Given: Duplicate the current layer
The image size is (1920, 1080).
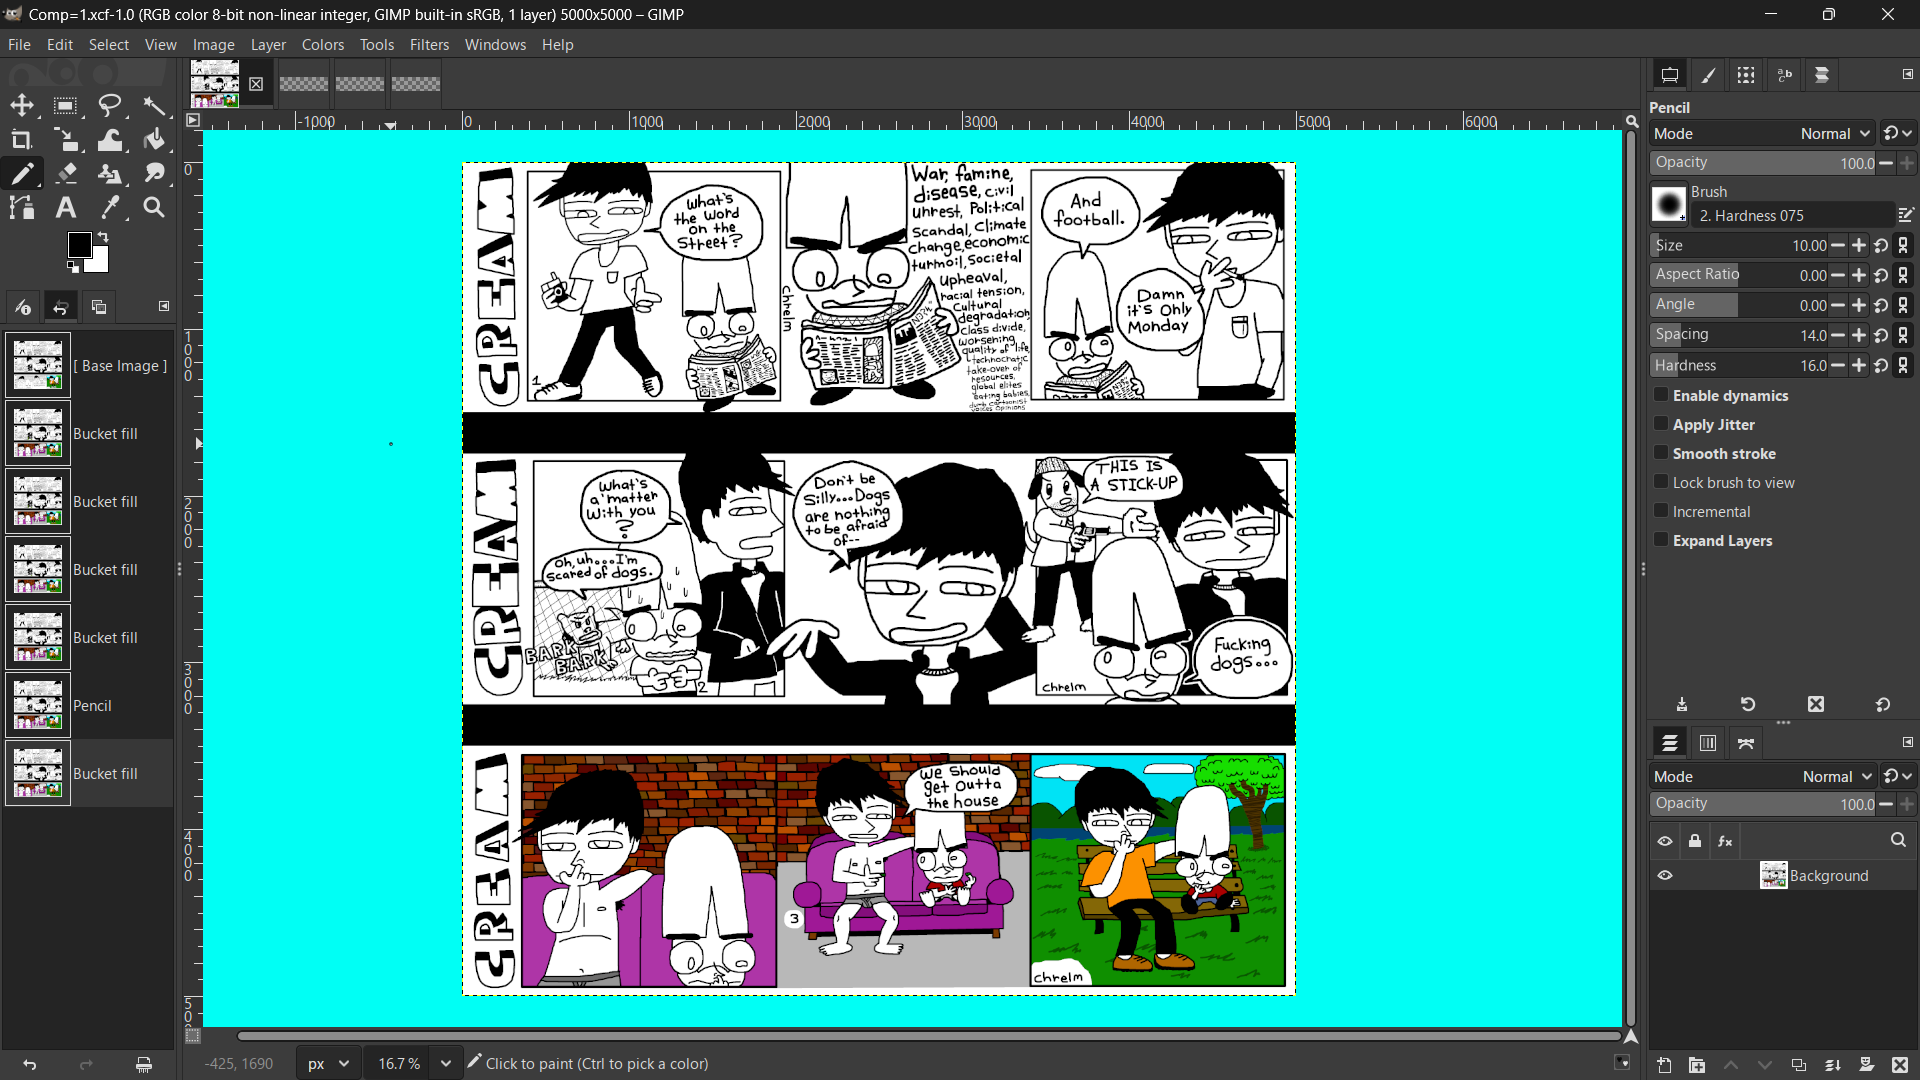Looking at the screenshot, I should point(1798,1065).
